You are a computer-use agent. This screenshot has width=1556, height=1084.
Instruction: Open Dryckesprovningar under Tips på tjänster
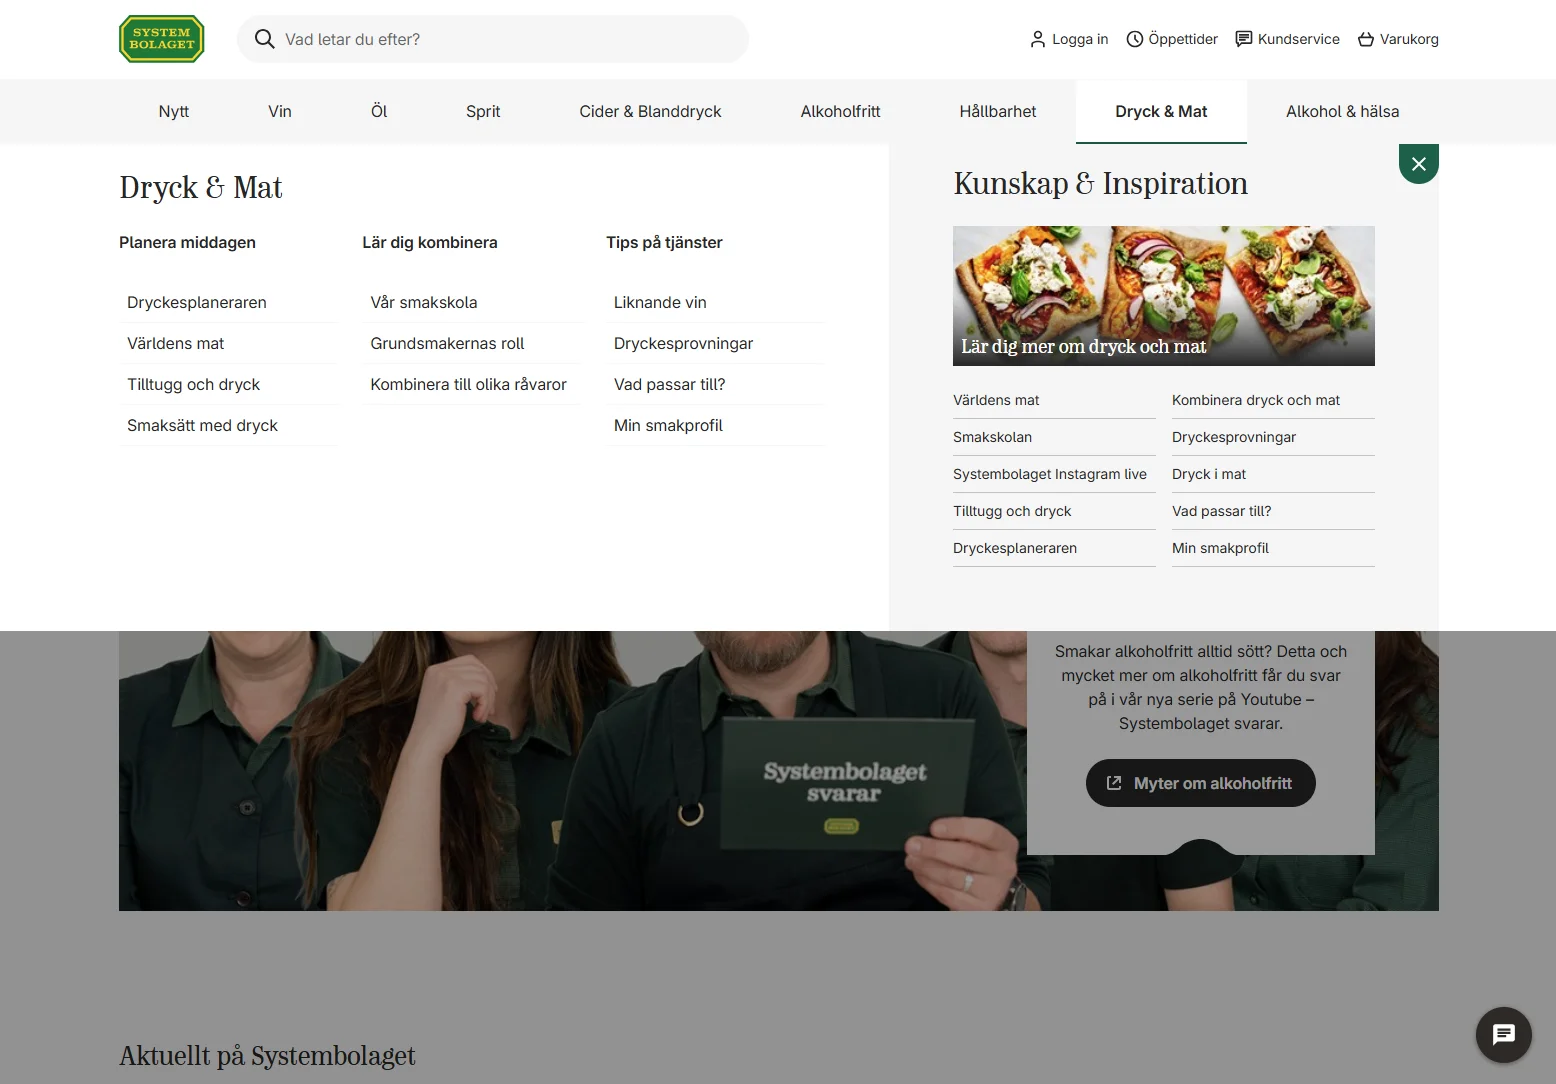pos(715,343)
